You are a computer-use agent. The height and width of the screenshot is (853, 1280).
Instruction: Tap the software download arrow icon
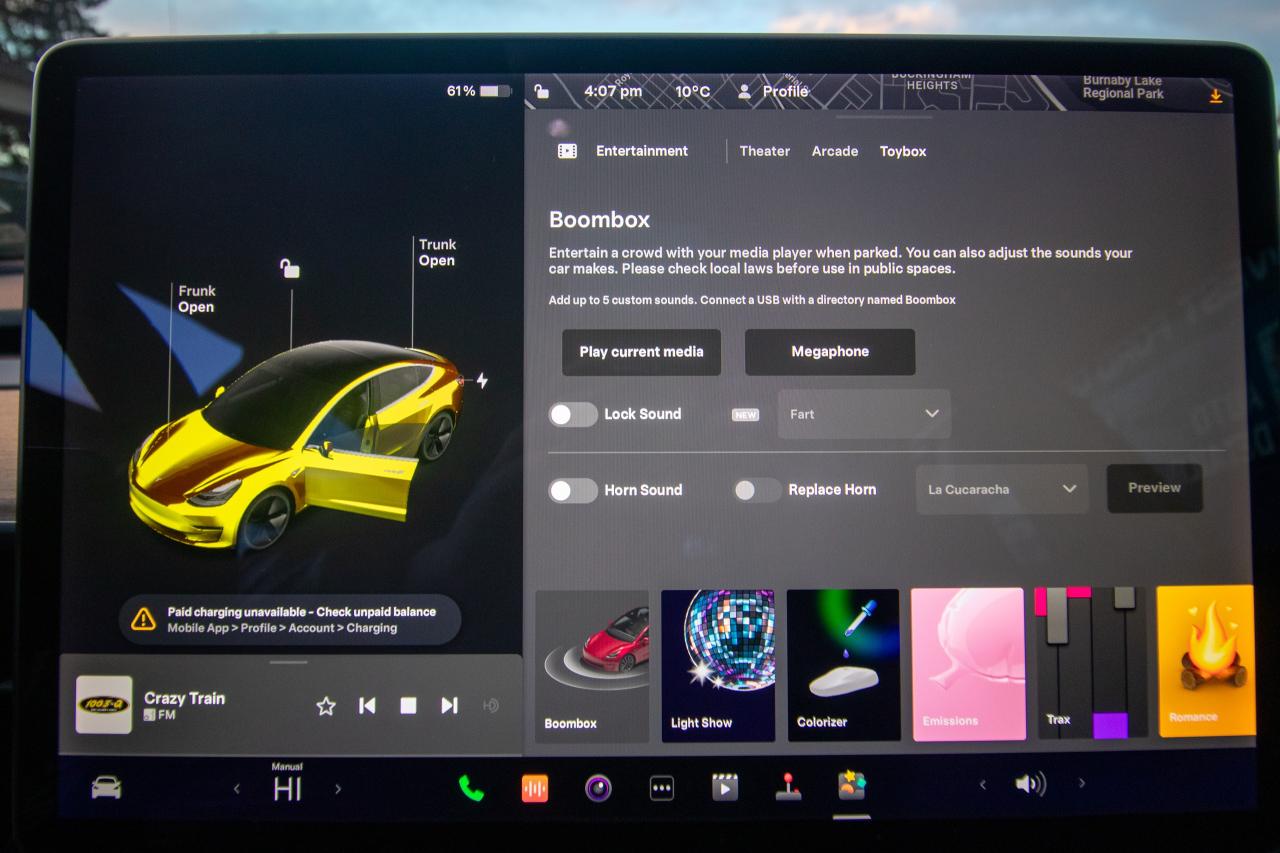(x=1216, y=96)
